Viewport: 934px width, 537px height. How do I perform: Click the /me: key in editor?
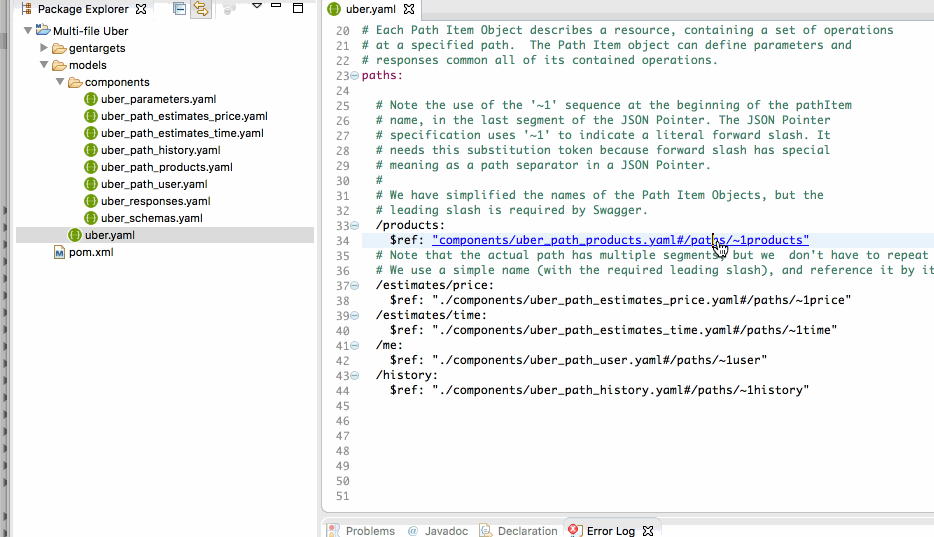tap(390, 345)
